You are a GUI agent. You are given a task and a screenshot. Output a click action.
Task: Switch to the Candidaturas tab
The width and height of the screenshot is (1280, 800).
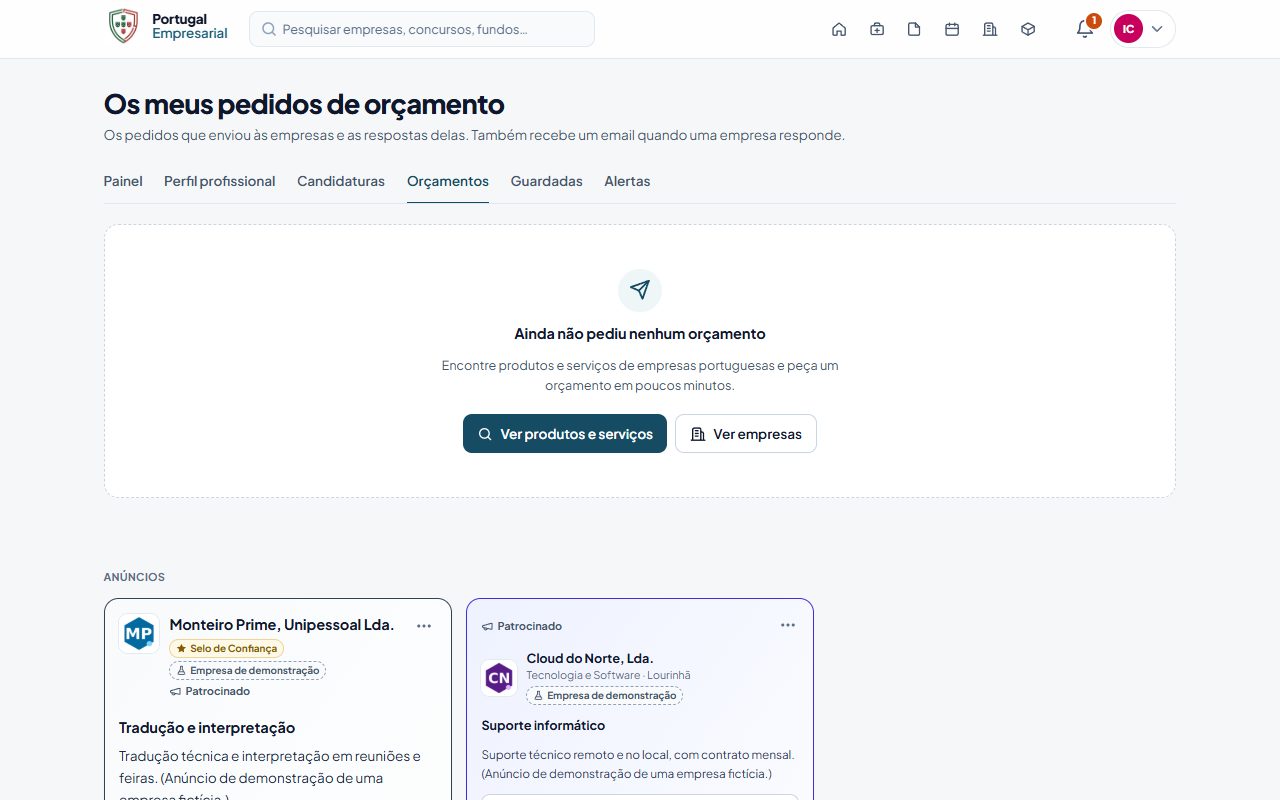click(341, 181)
